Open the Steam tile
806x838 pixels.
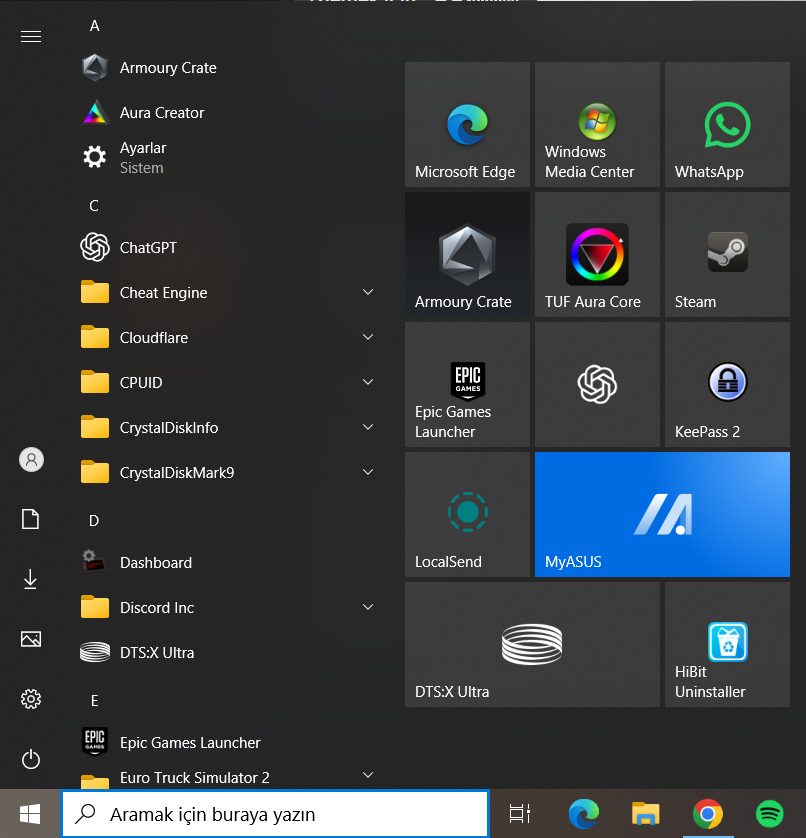pos(727,254)
